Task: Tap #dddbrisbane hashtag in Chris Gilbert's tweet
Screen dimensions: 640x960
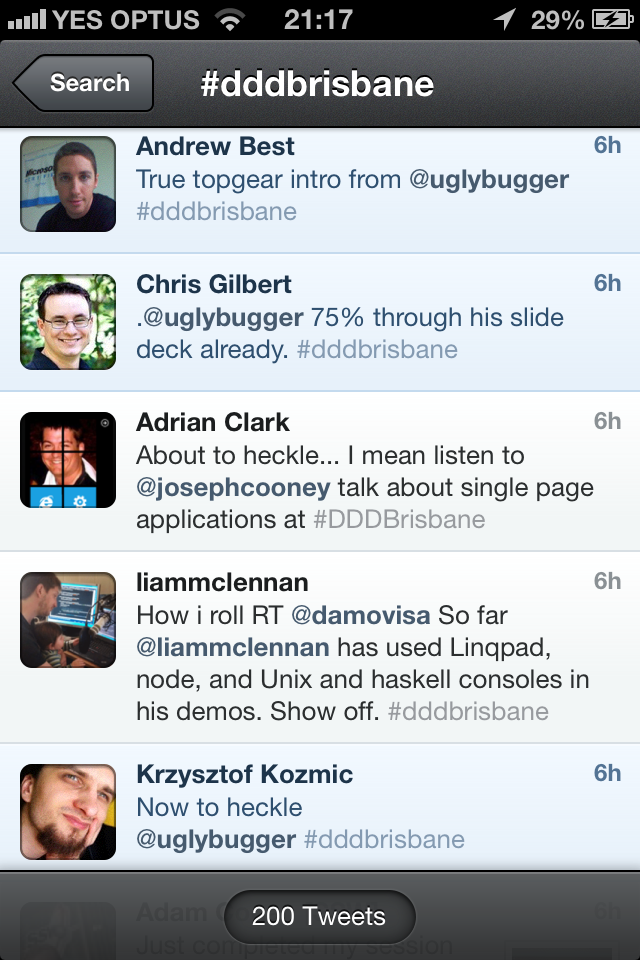Action: pos(377,350)
